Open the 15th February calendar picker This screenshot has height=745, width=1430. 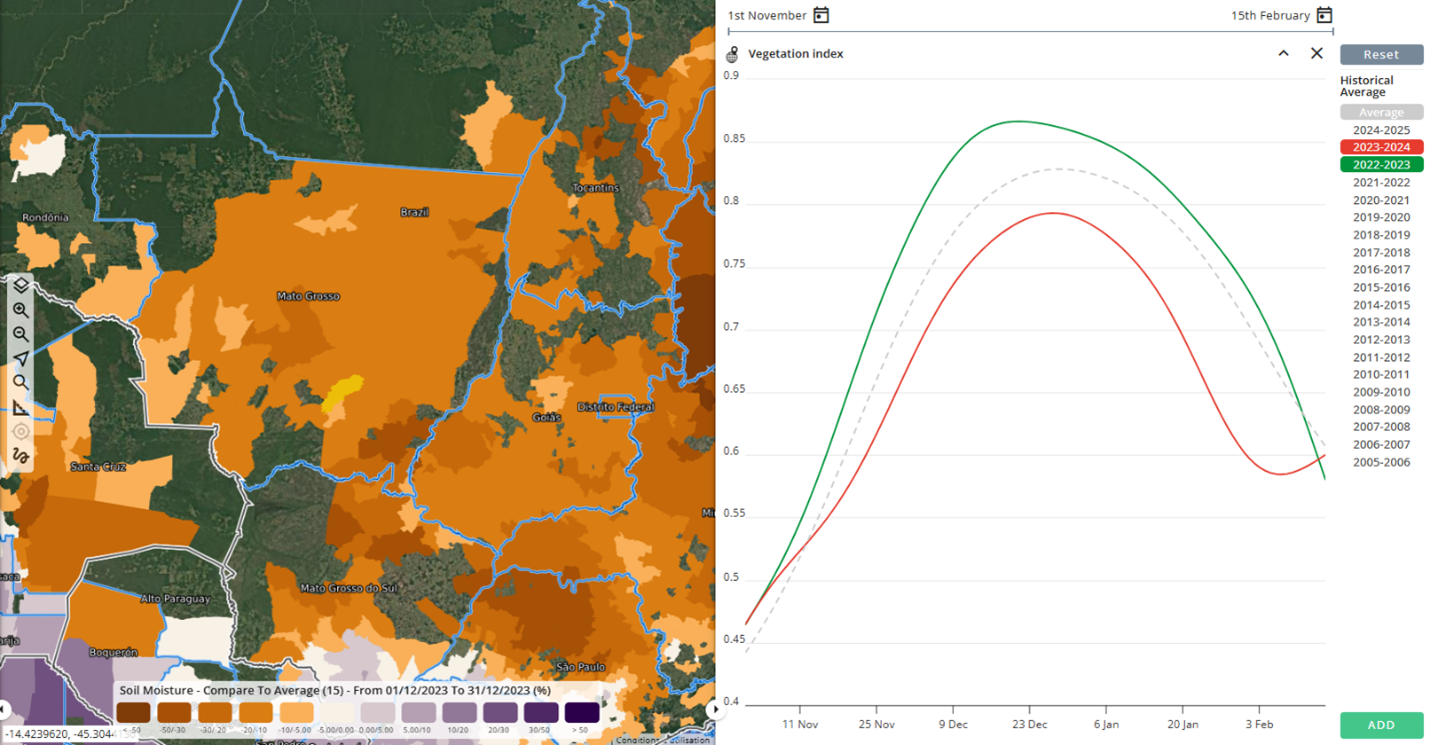[x=1325, y=15]
